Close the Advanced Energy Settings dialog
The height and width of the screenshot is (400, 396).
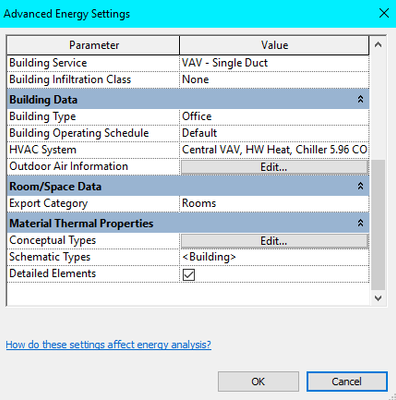(x=384, y=13)
